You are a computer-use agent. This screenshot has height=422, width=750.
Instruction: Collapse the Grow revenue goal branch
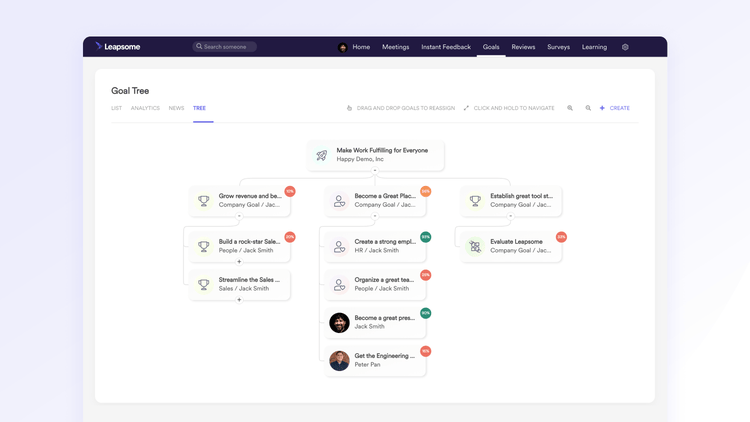pos(239,216)
